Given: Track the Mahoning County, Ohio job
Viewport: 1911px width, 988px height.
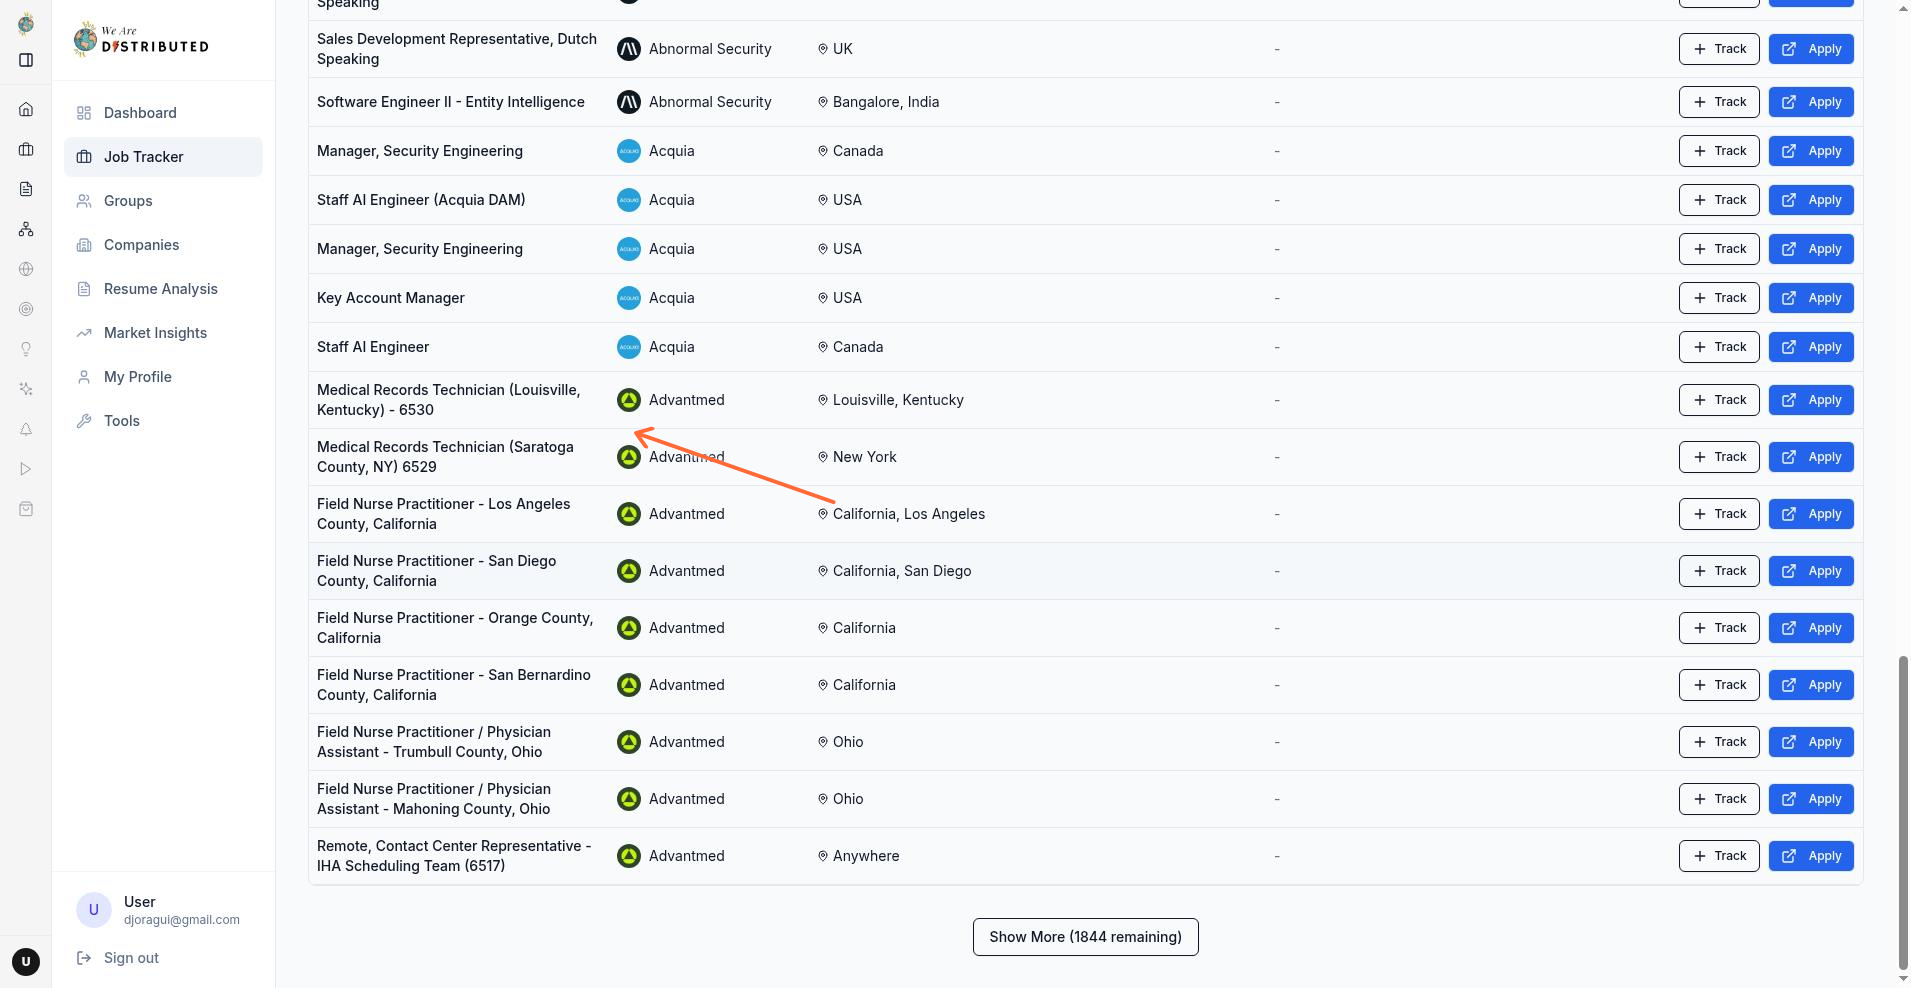Looking at the screenshot, I should (1718, 799).
